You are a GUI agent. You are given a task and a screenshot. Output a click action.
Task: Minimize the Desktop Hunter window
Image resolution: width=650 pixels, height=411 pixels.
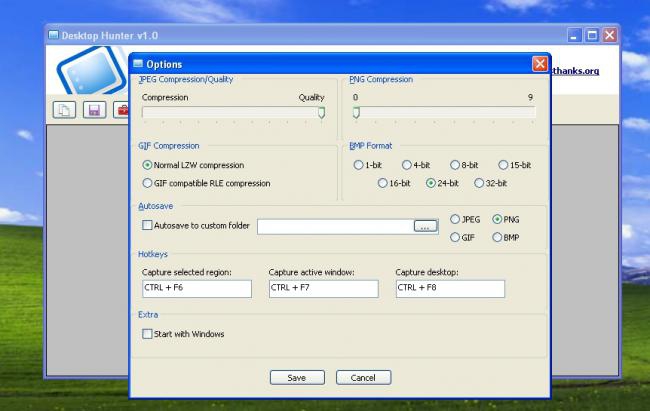(x=574, y=36)
